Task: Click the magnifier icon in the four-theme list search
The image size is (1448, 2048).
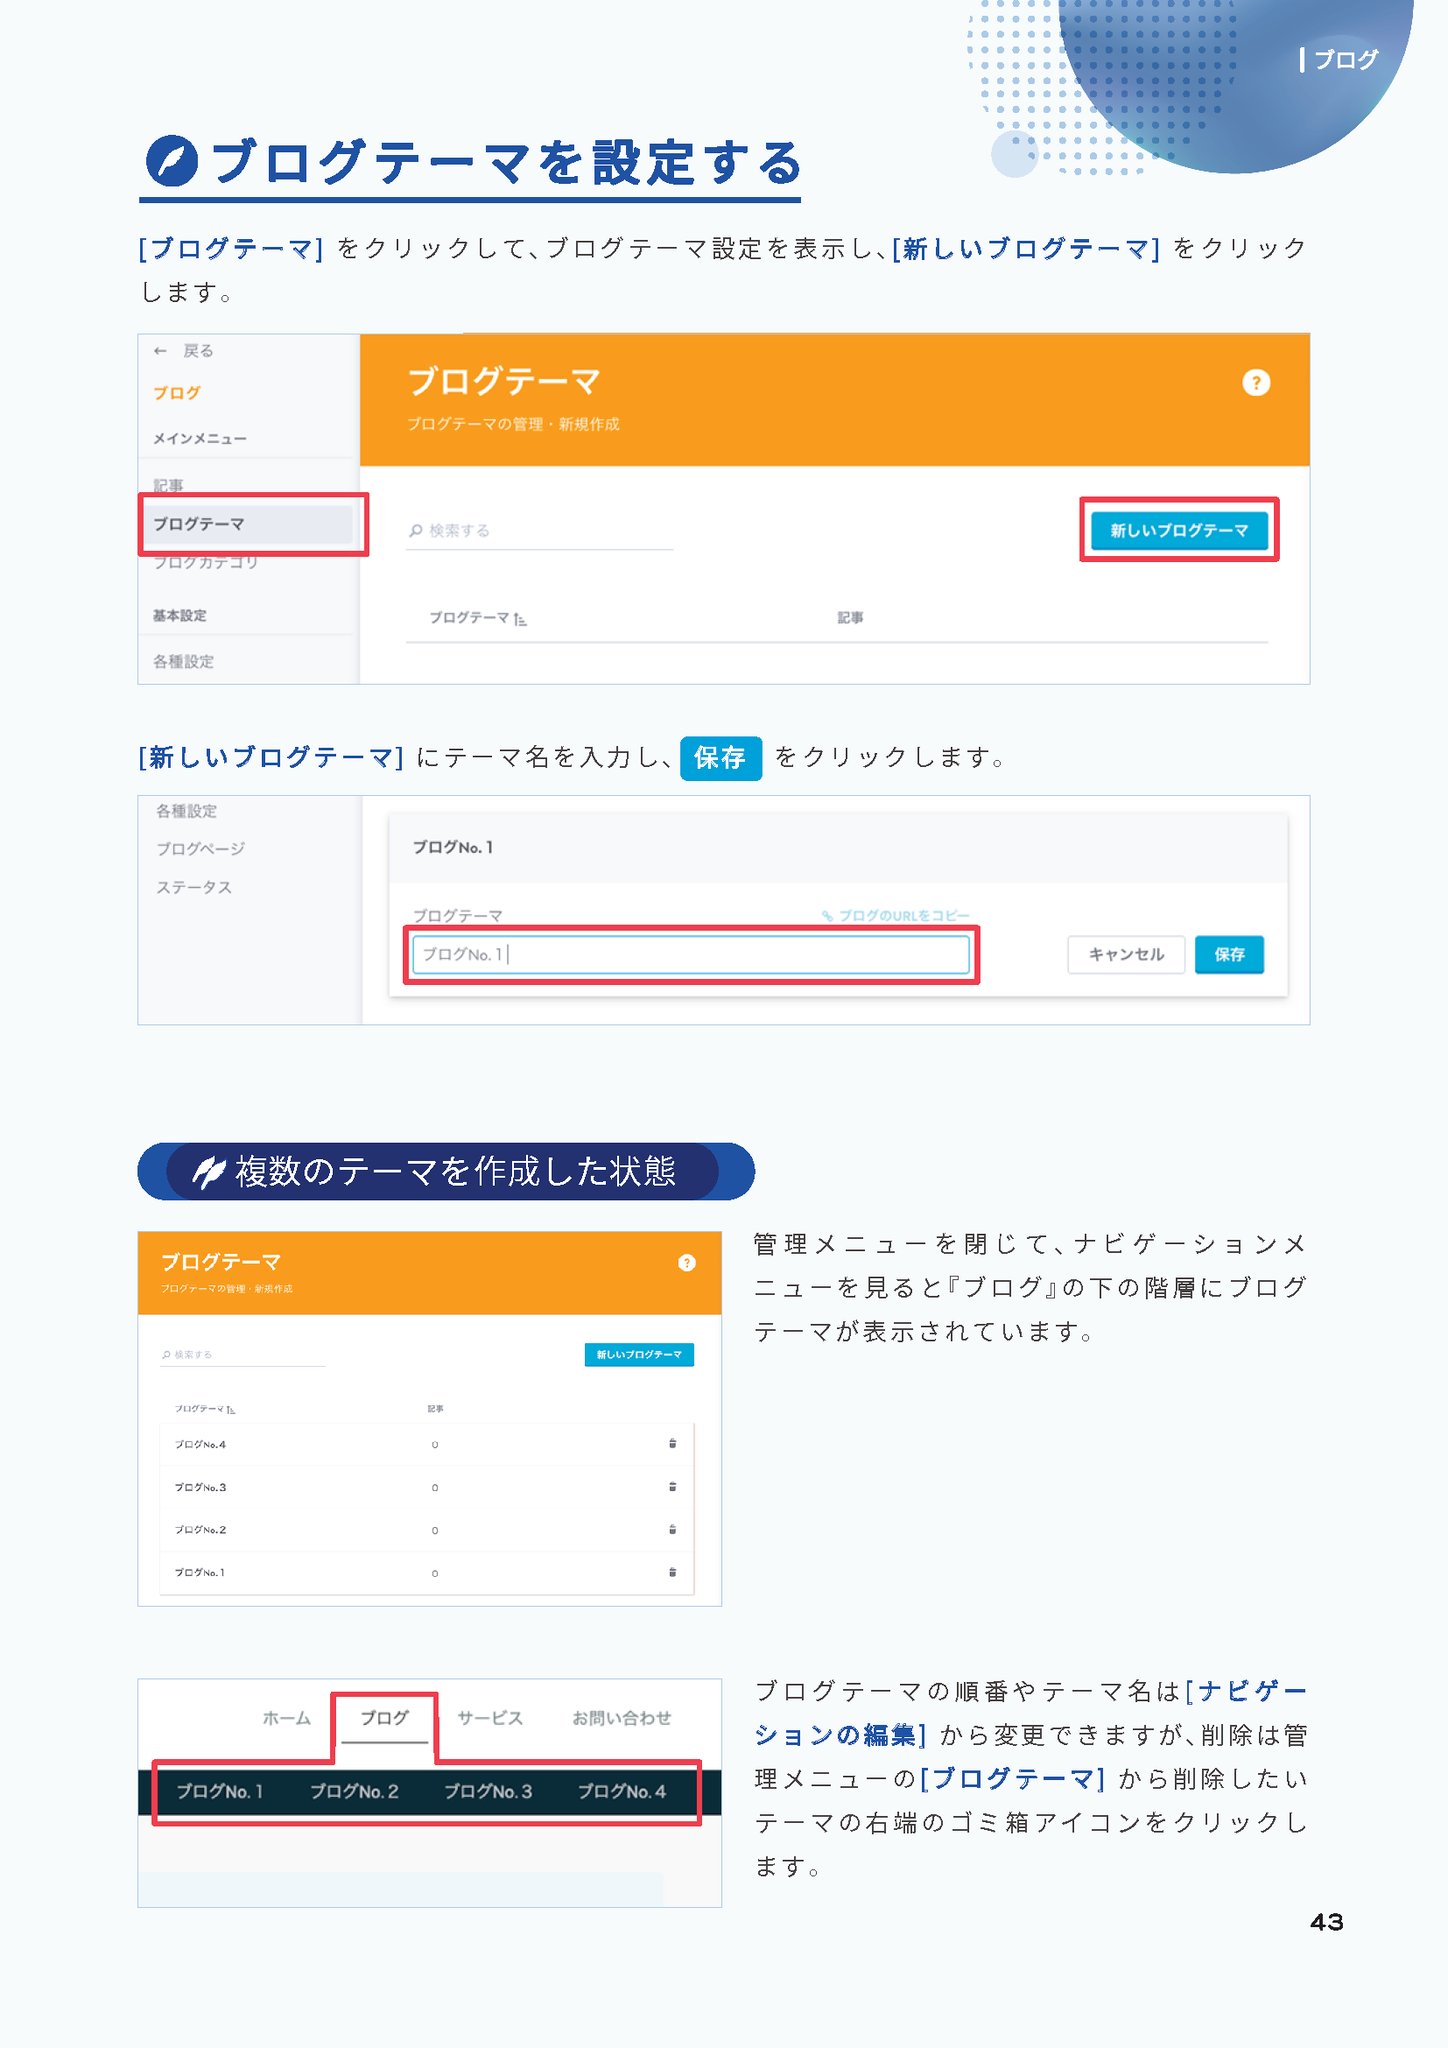Action: pos(166,1355)
